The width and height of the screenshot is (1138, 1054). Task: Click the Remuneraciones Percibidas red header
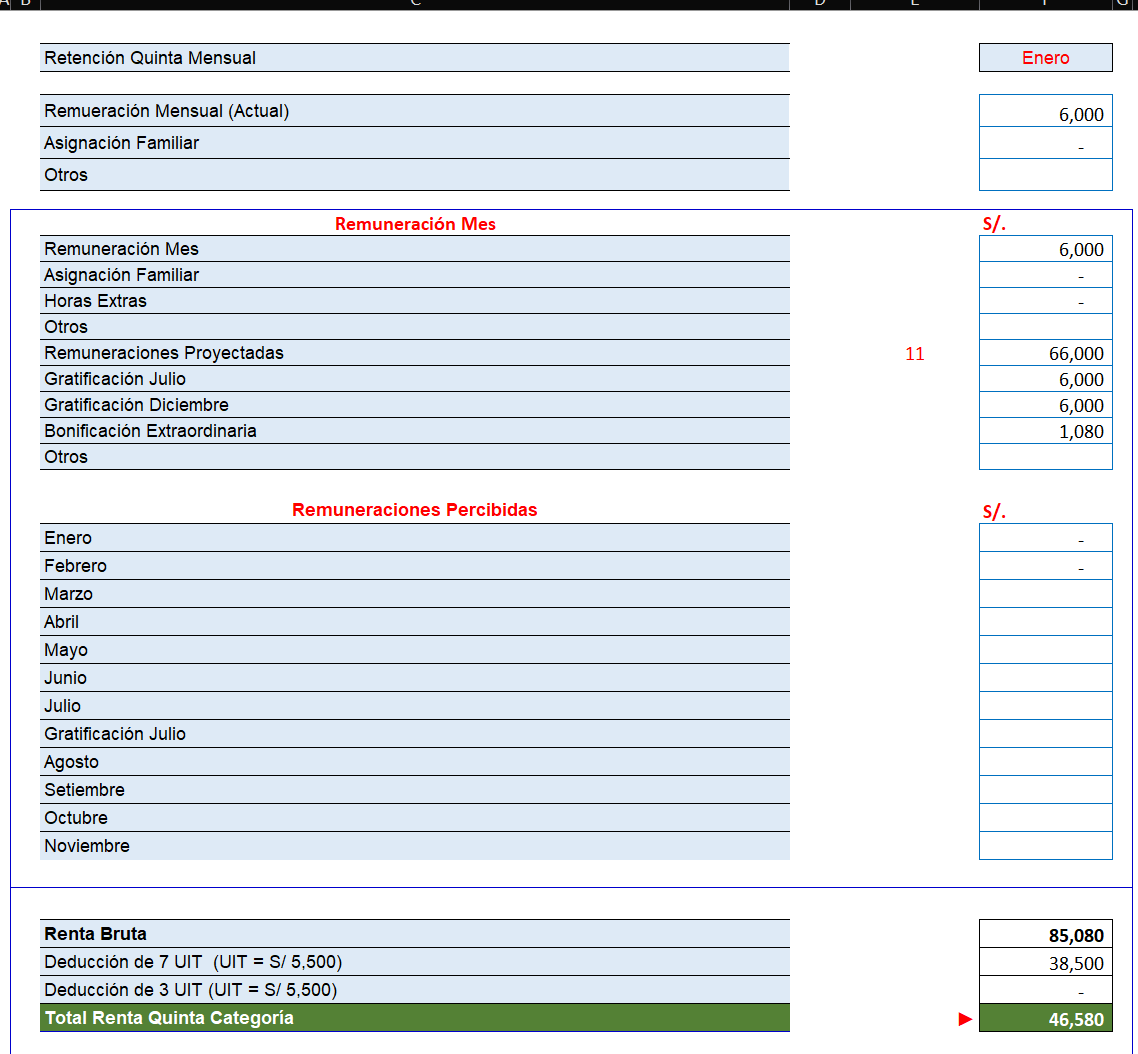(414, 510)
